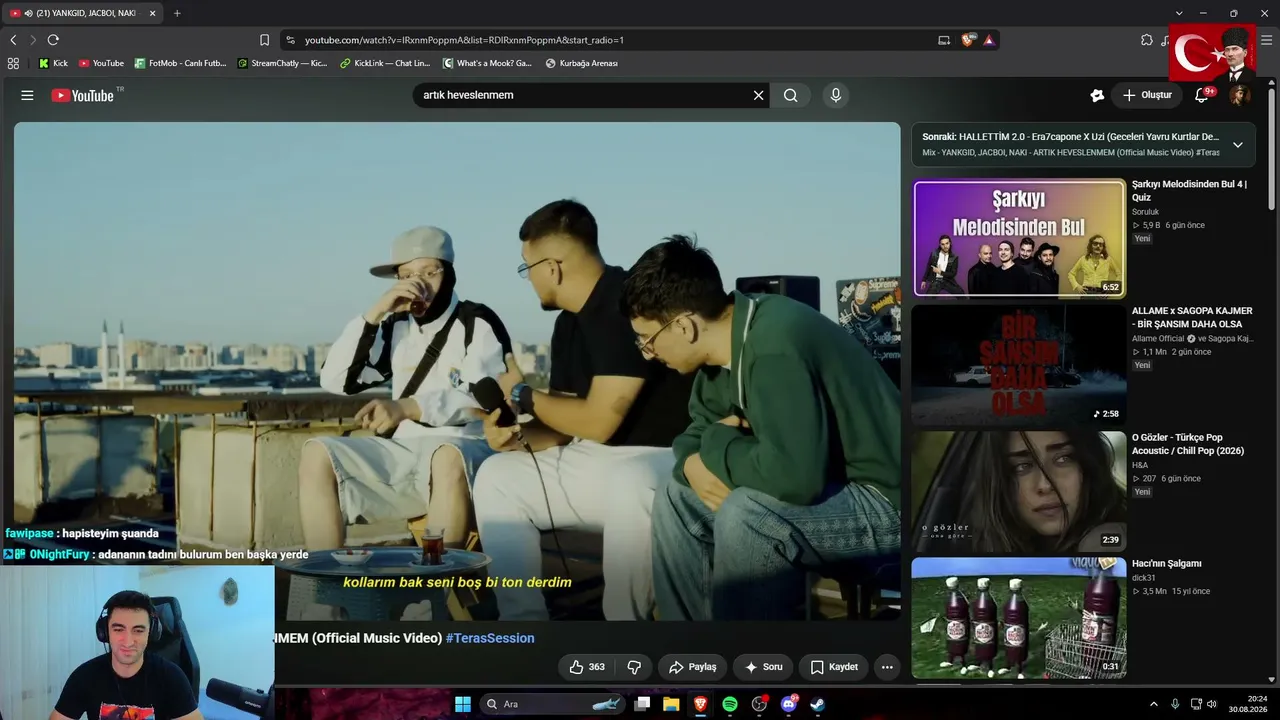Viewport: 1280px width, 720px height.
Task: Open a new browser tab
Action: pyautogui.click(x=177, y=13)
